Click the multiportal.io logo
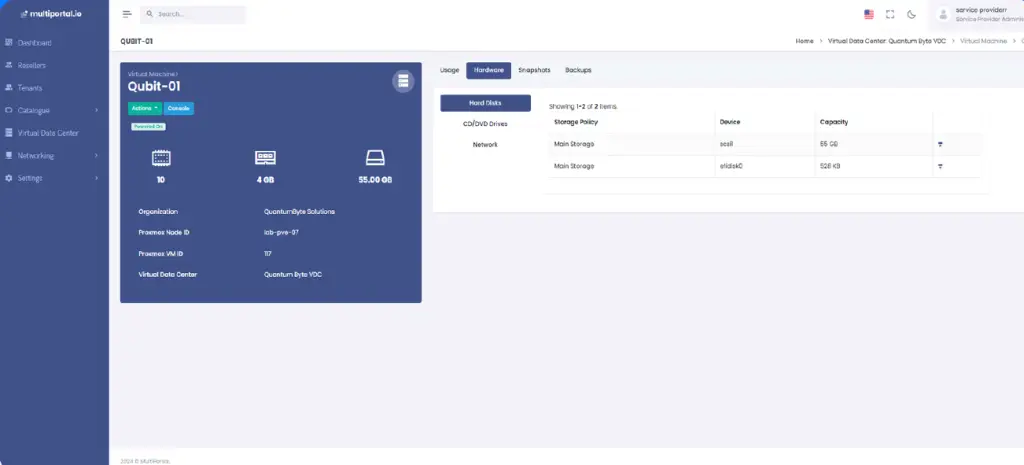This screenshot has width=1024, height=465. click(x=52, y=14)
